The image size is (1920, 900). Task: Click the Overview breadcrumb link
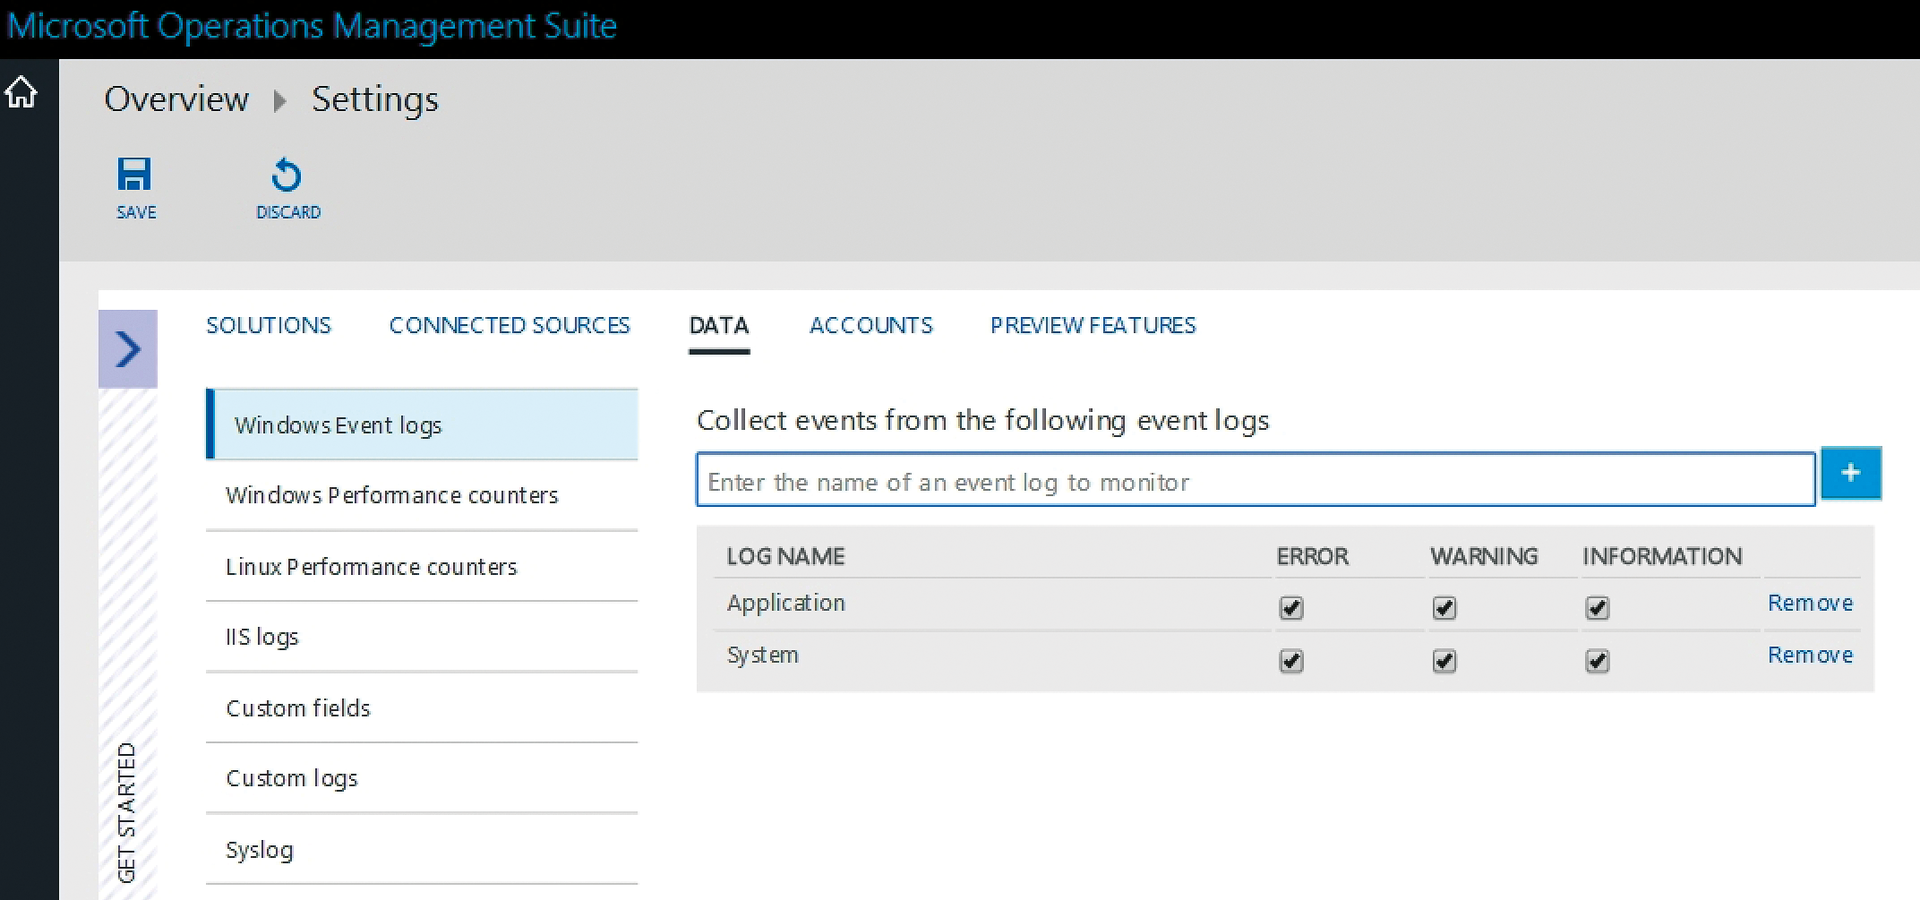(176, 99)
